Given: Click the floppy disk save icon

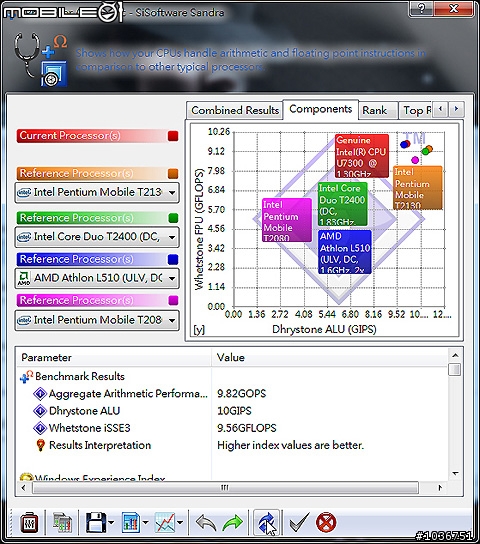Looking at the screenshot, I should click(x=95, y=522).
